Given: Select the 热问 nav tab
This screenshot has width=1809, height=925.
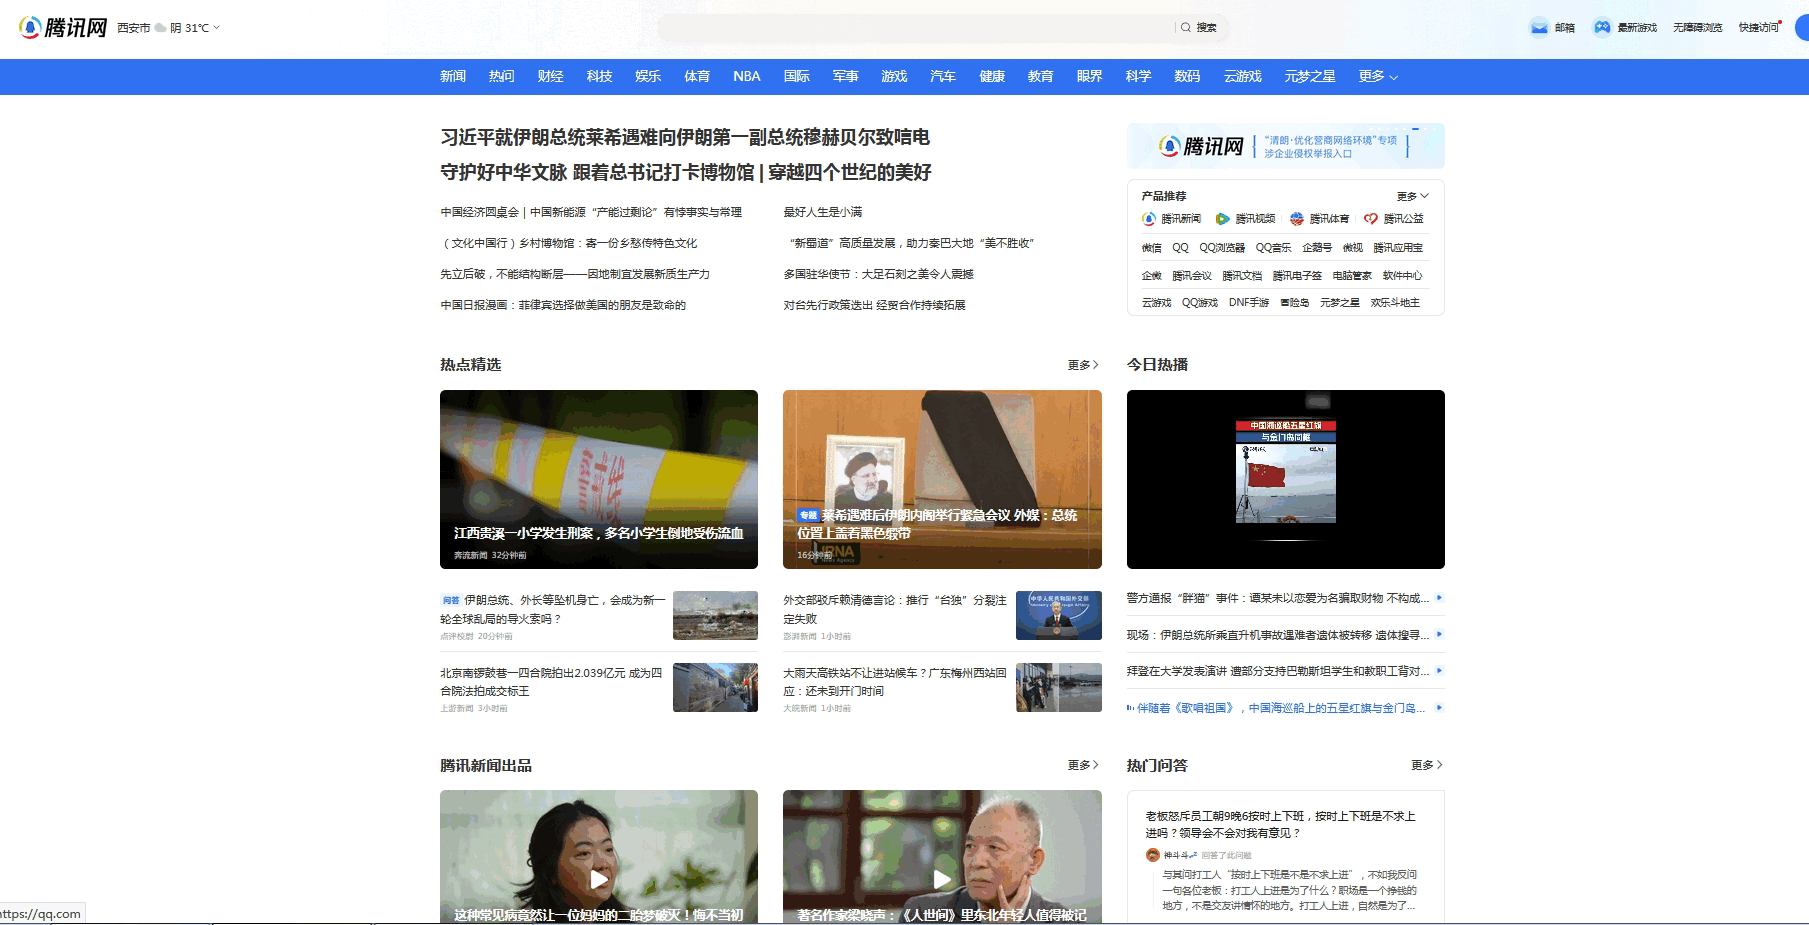Looking at the screenshot, I should point(502,77).
